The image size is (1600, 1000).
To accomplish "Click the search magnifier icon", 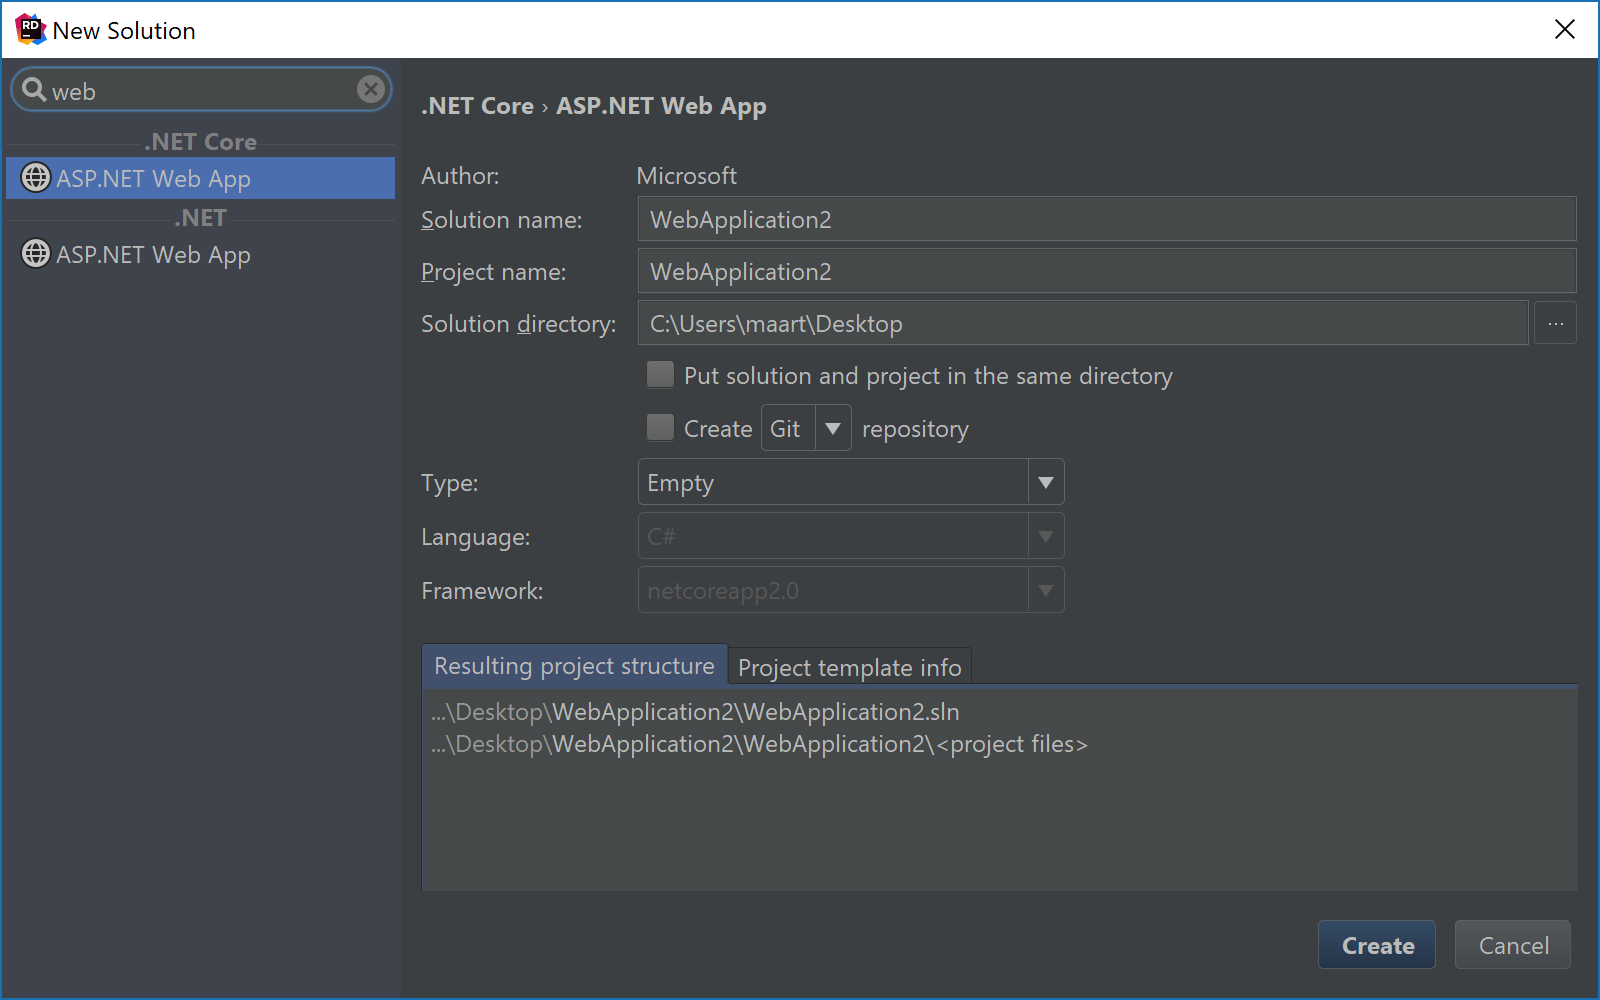I will [34, 90].
